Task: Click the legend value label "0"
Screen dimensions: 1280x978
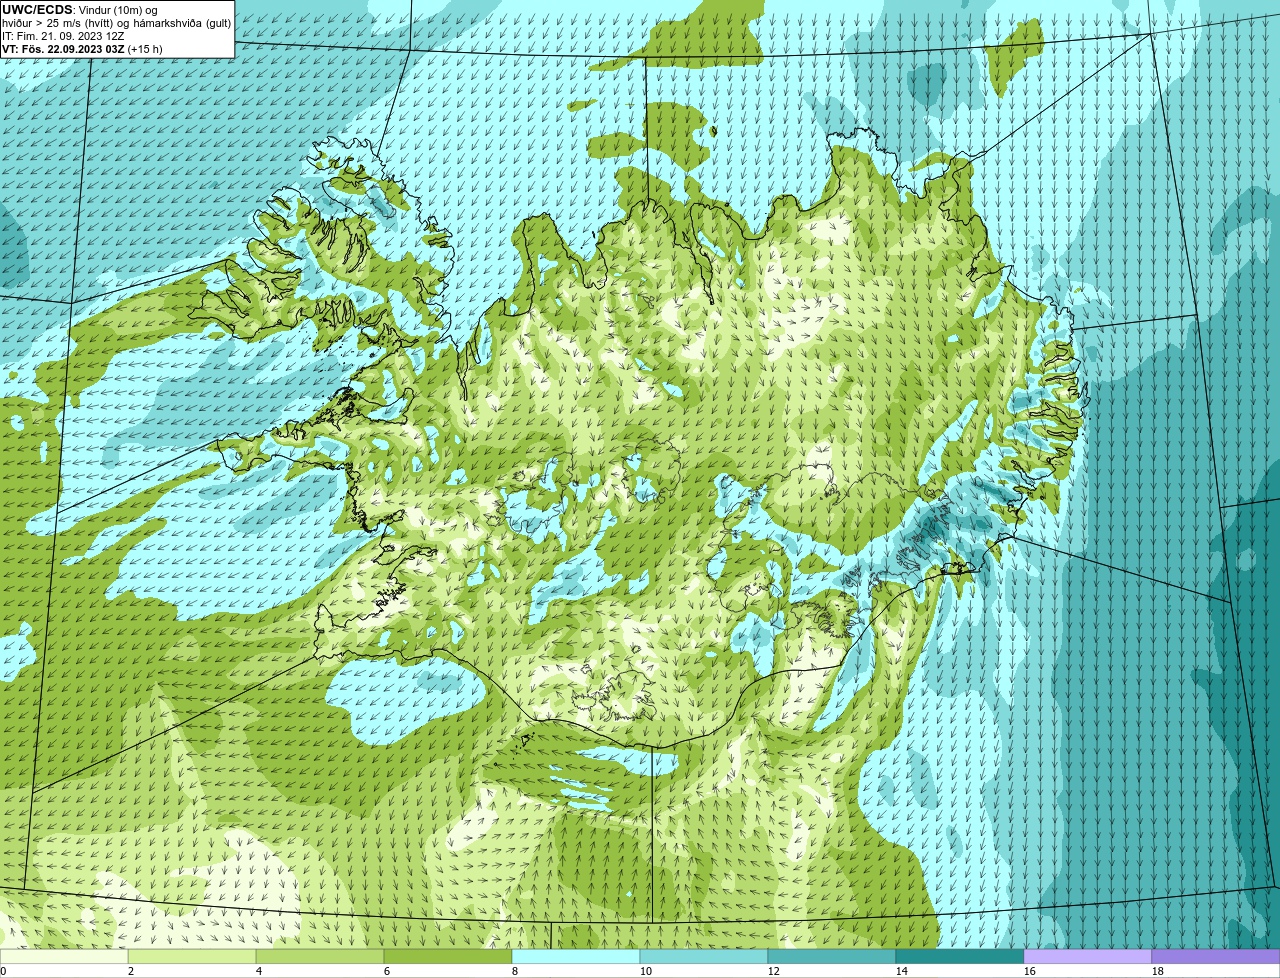Action: (3, 971)
